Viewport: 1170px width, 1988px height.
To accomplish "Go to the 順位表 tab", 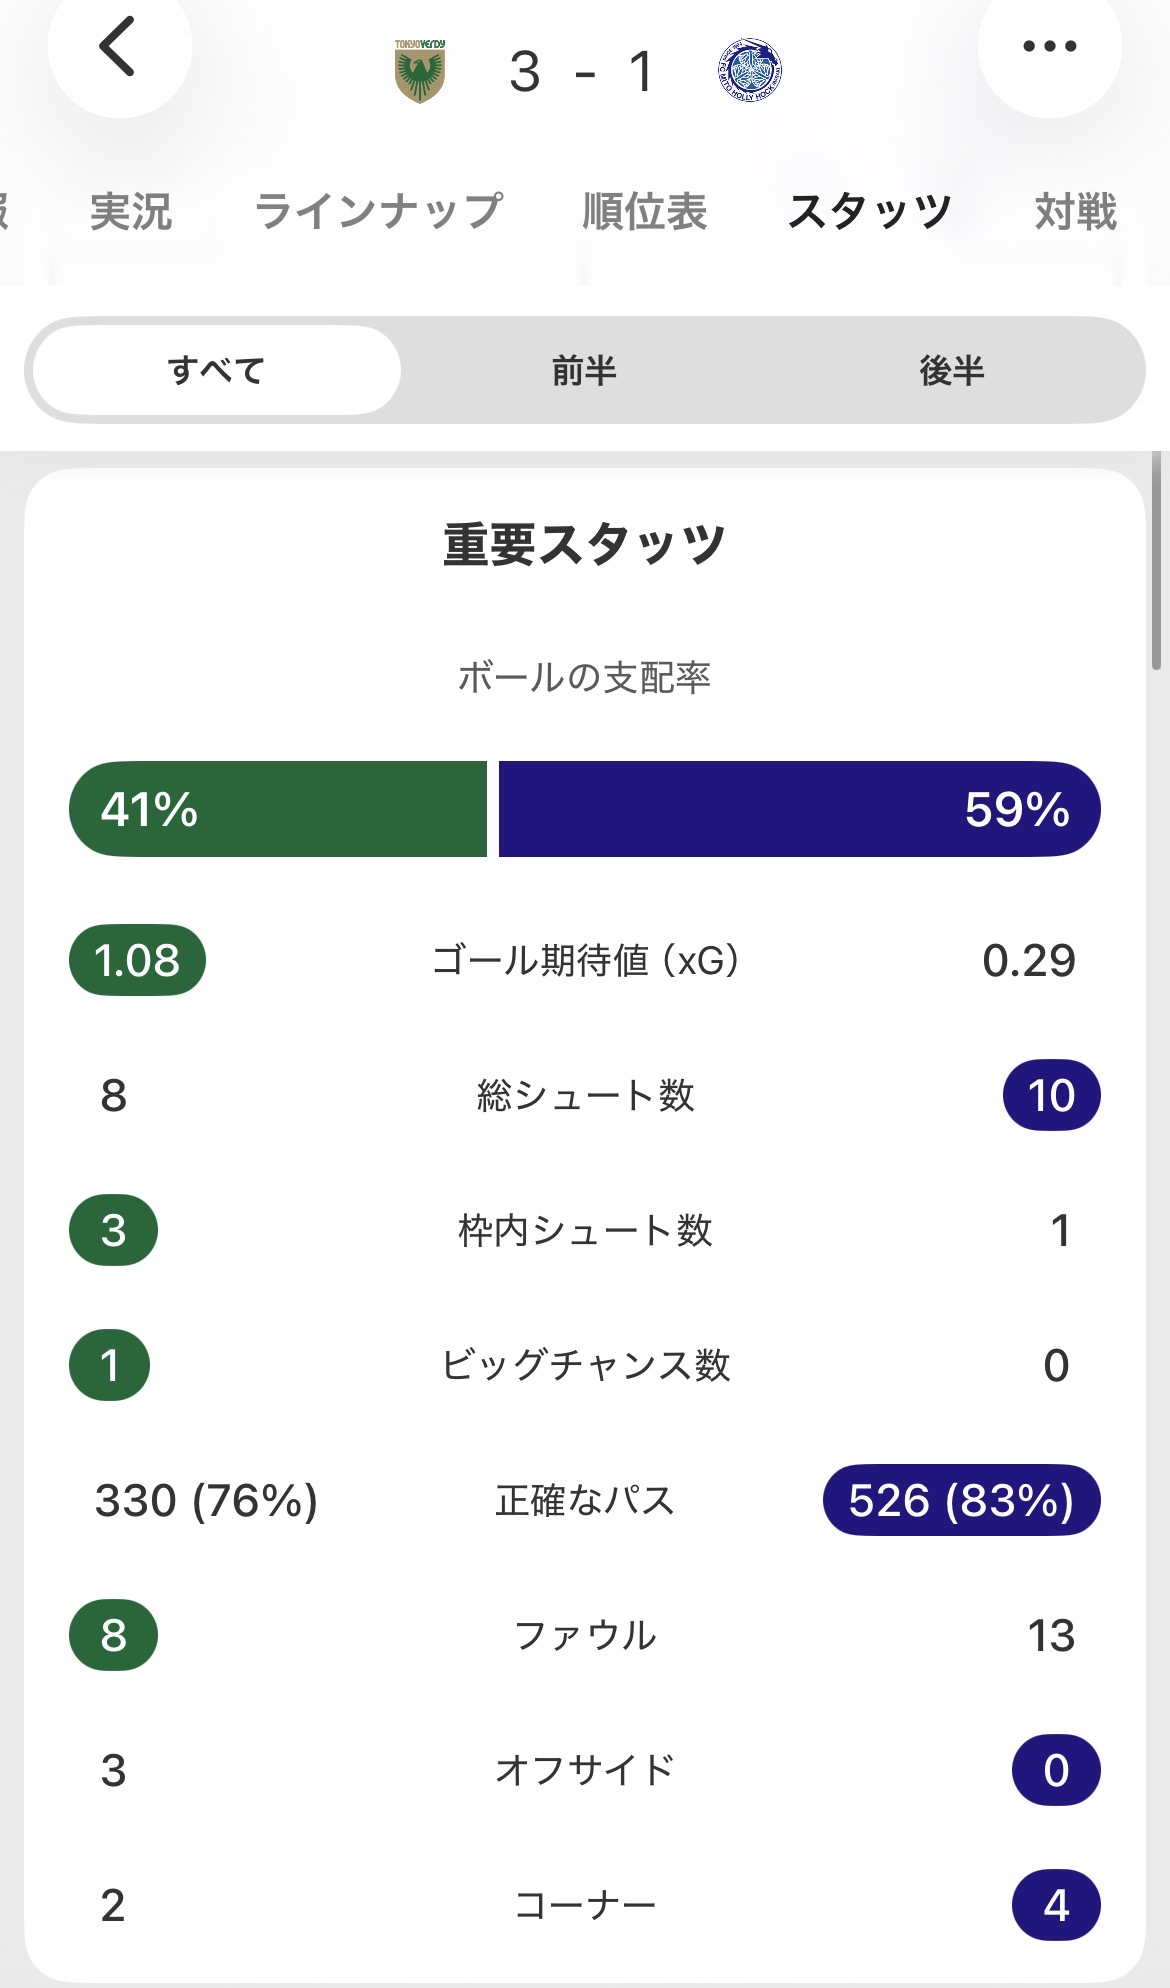I will pyautogui.click(x=645, y=212).
